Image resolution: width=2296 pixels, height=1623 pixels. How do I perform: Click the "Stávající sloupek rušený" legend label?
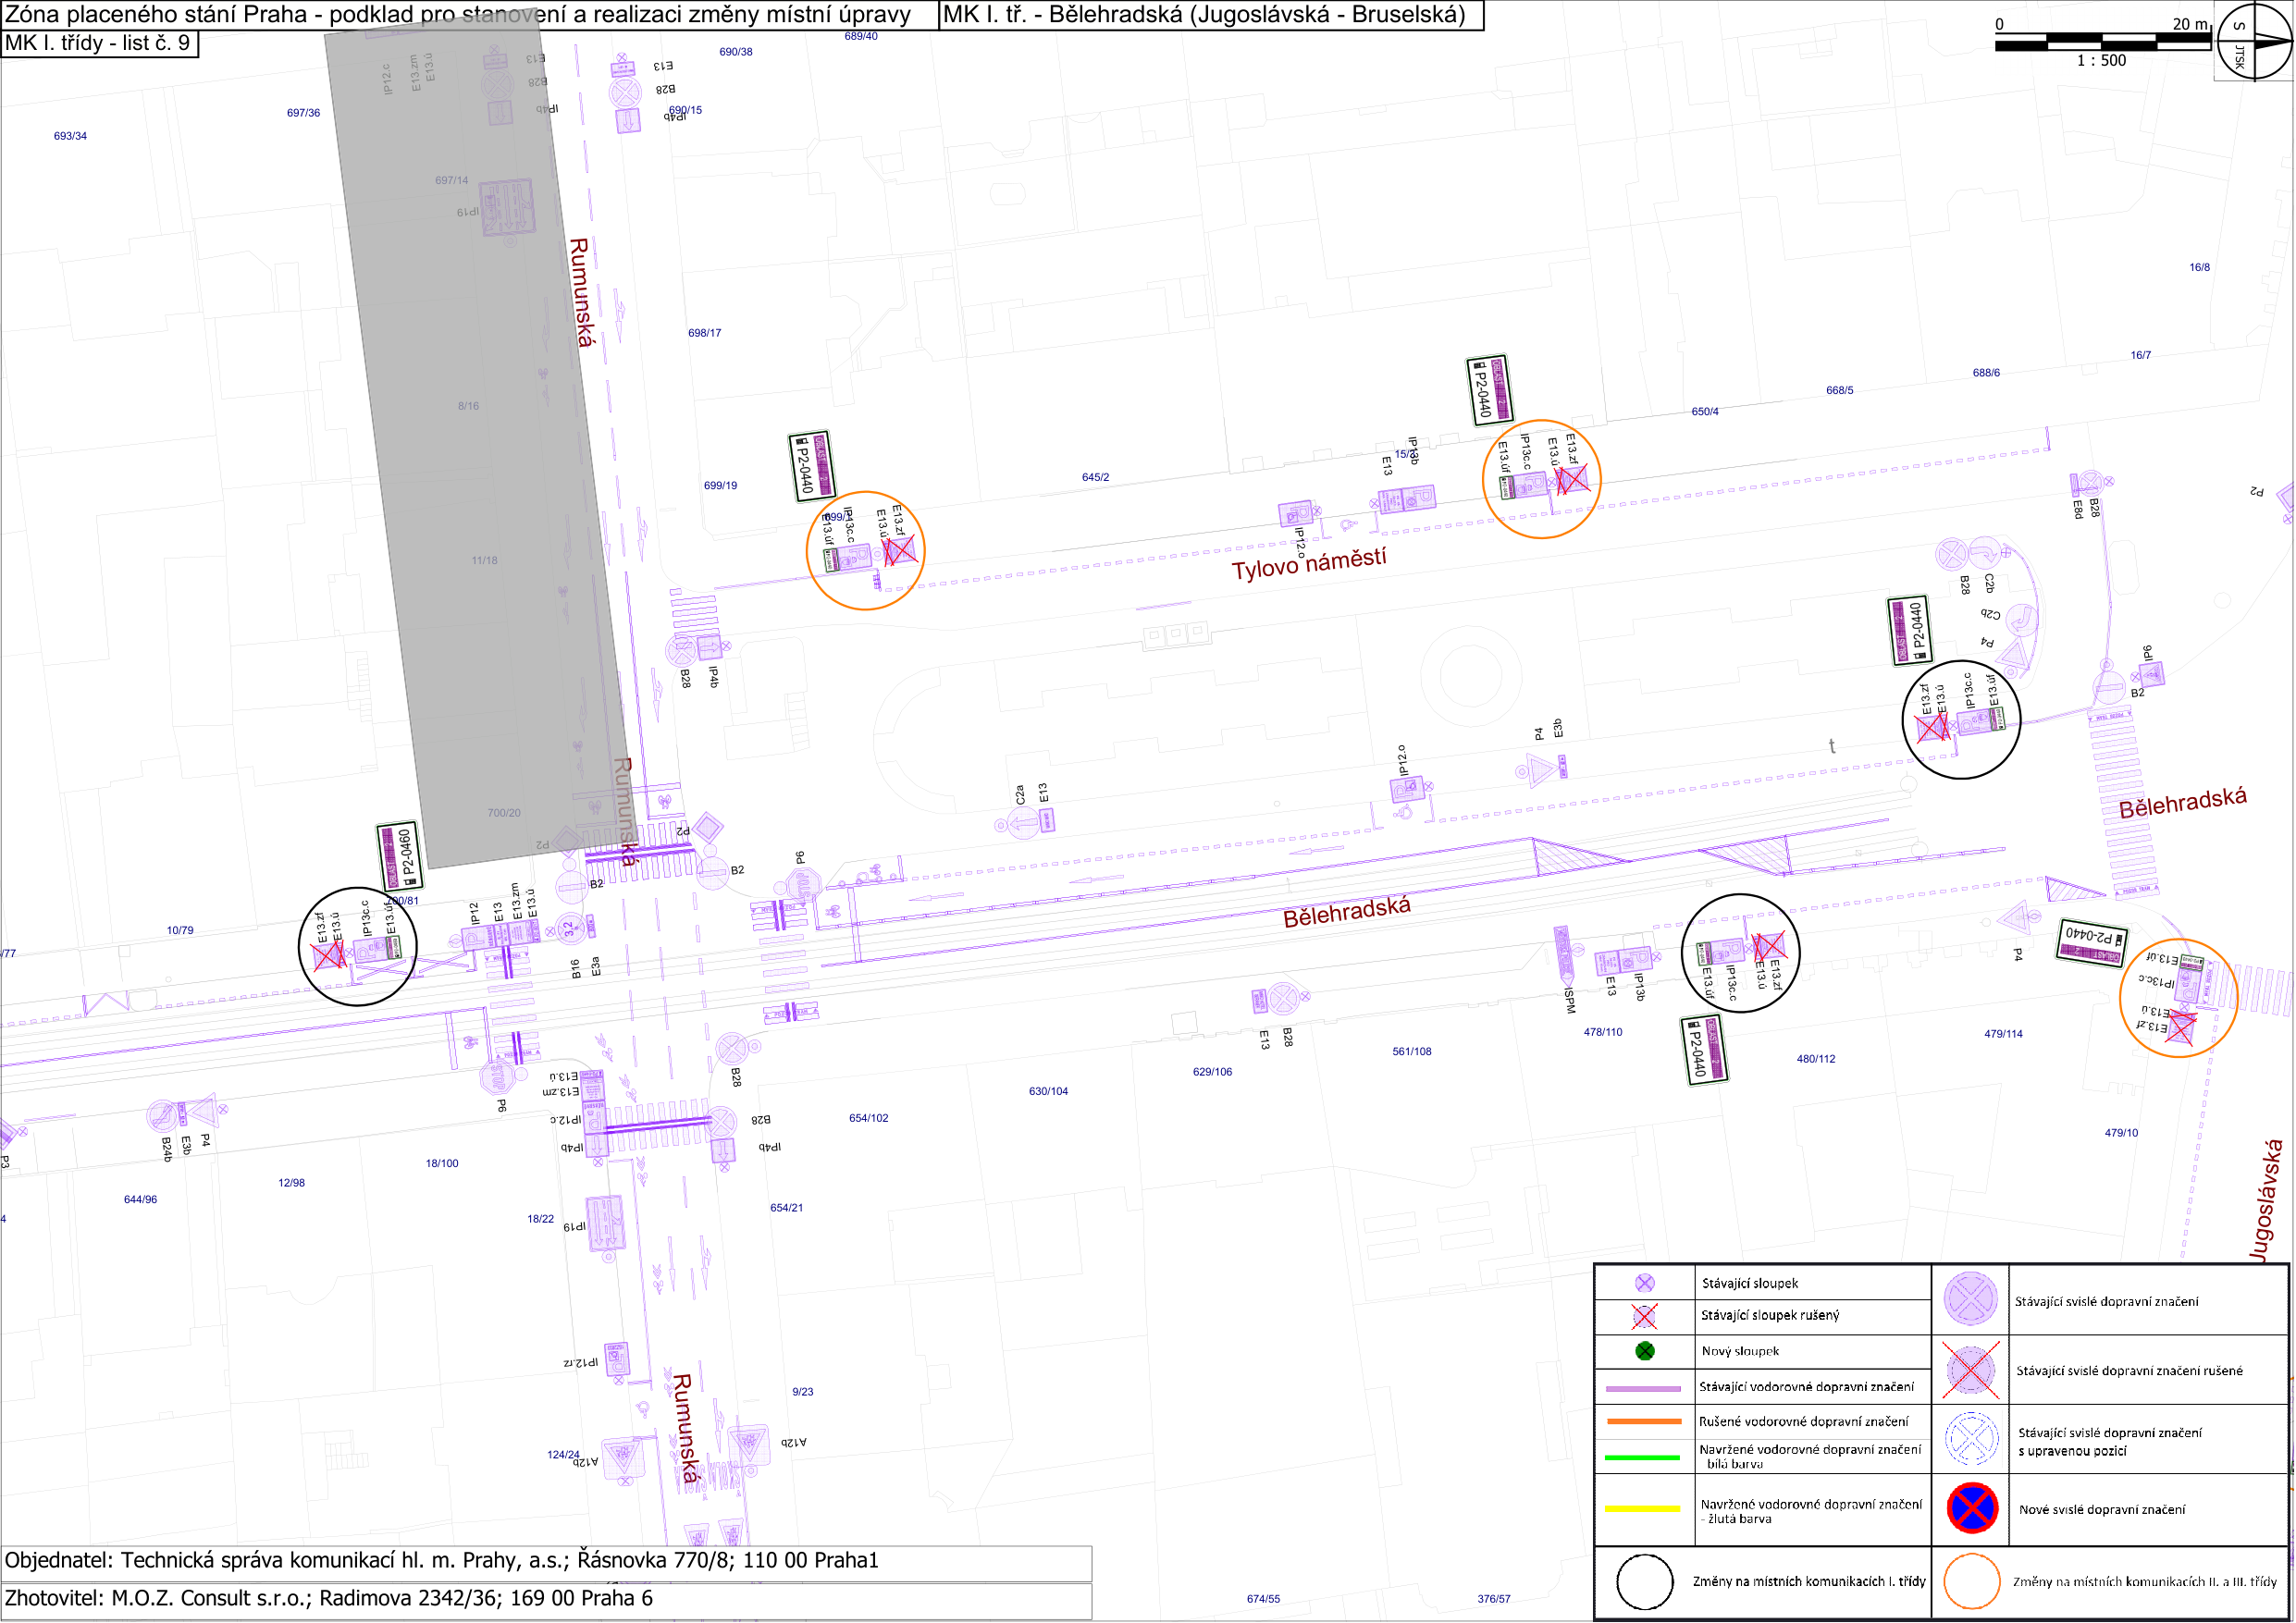[x=1770, y=1315]
